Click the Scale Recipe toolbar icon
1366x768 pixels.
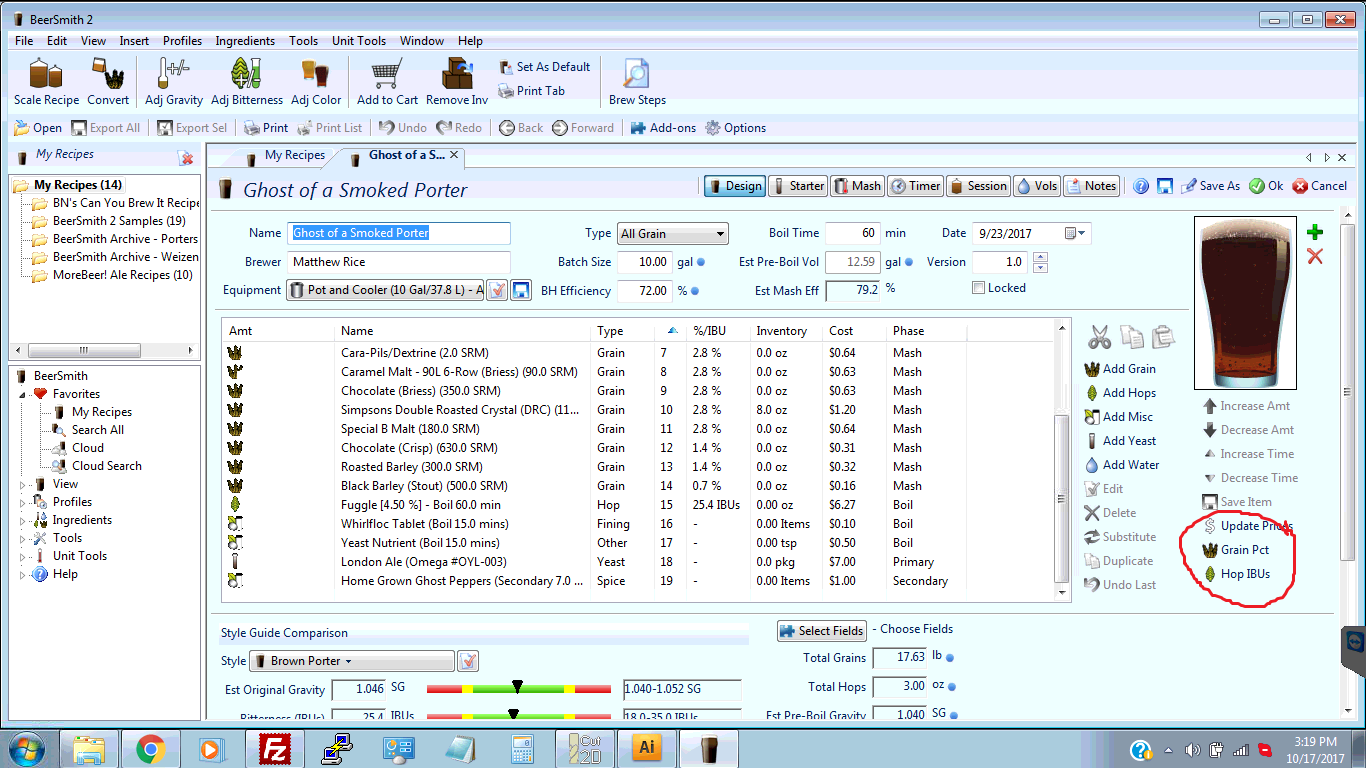pyautogui.click(x=46, y=81)
